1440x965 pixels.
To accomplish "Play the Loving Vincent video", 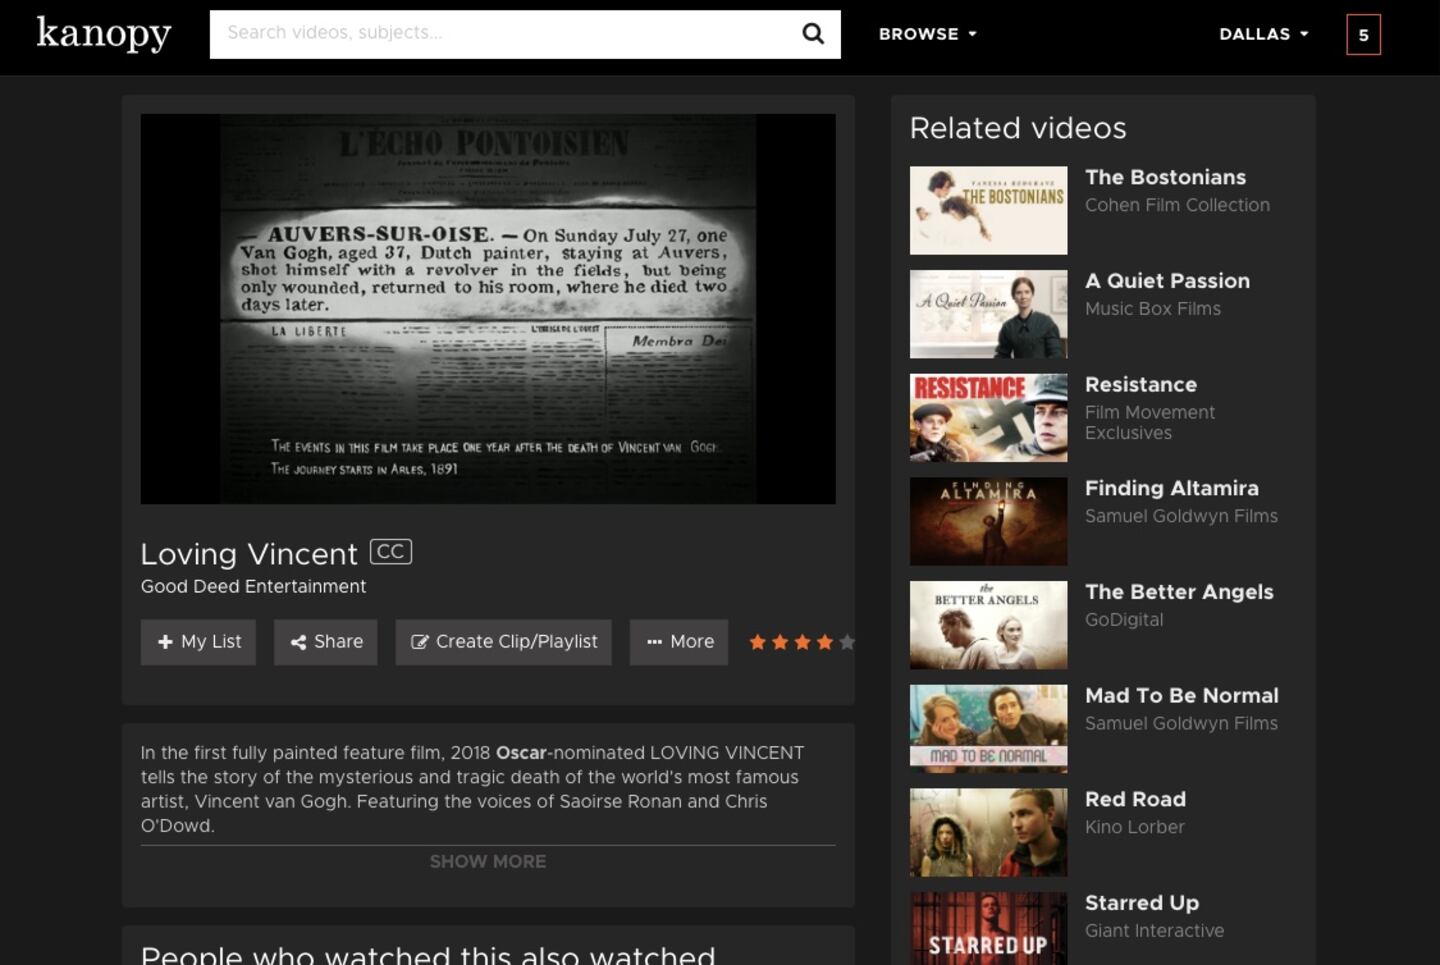I will pos(488,308).
